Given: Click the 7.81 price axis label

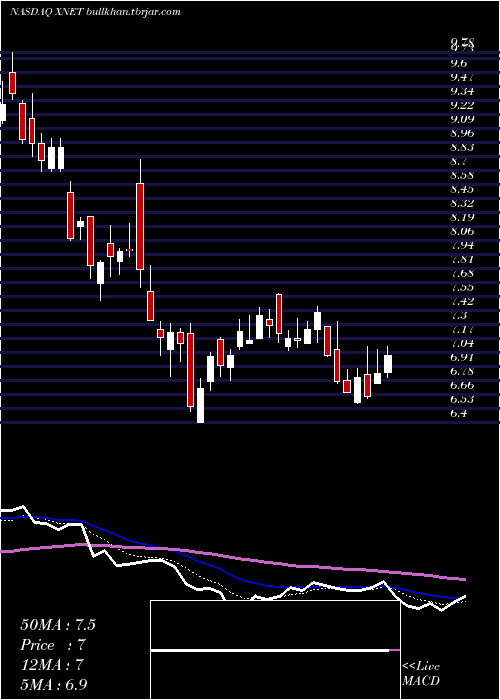Looking at the screenshot, I should 462,259.
